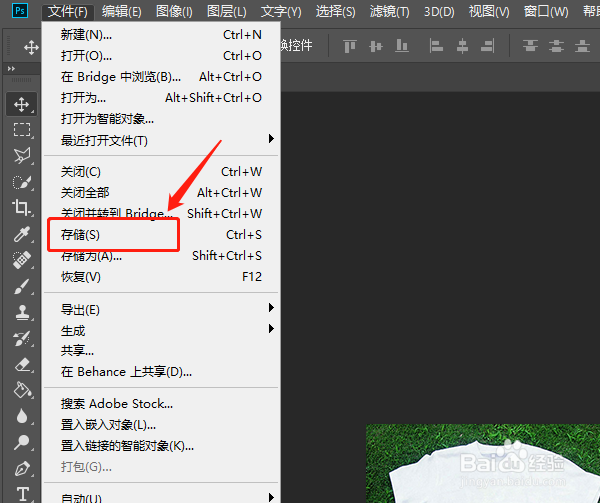Expand 最近打开文件(T) submenu
This screenshot has width=600, height=503.
click(x=161, y=140)
